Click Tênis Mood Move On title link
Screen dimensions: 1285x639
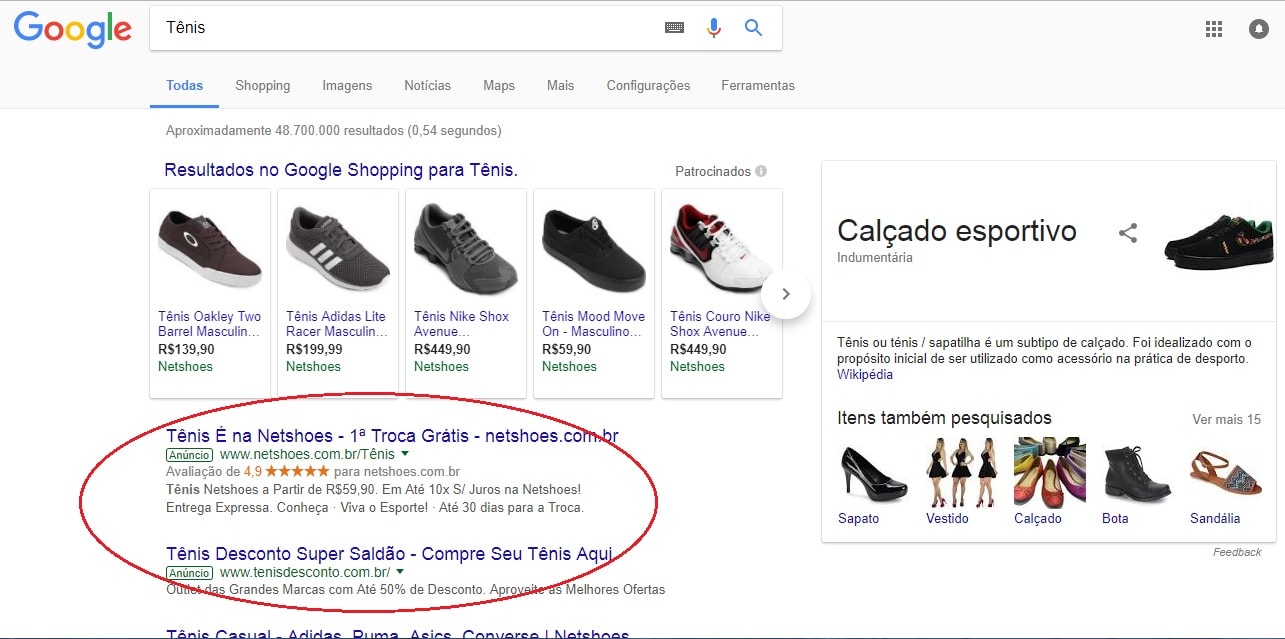point(594,324)
